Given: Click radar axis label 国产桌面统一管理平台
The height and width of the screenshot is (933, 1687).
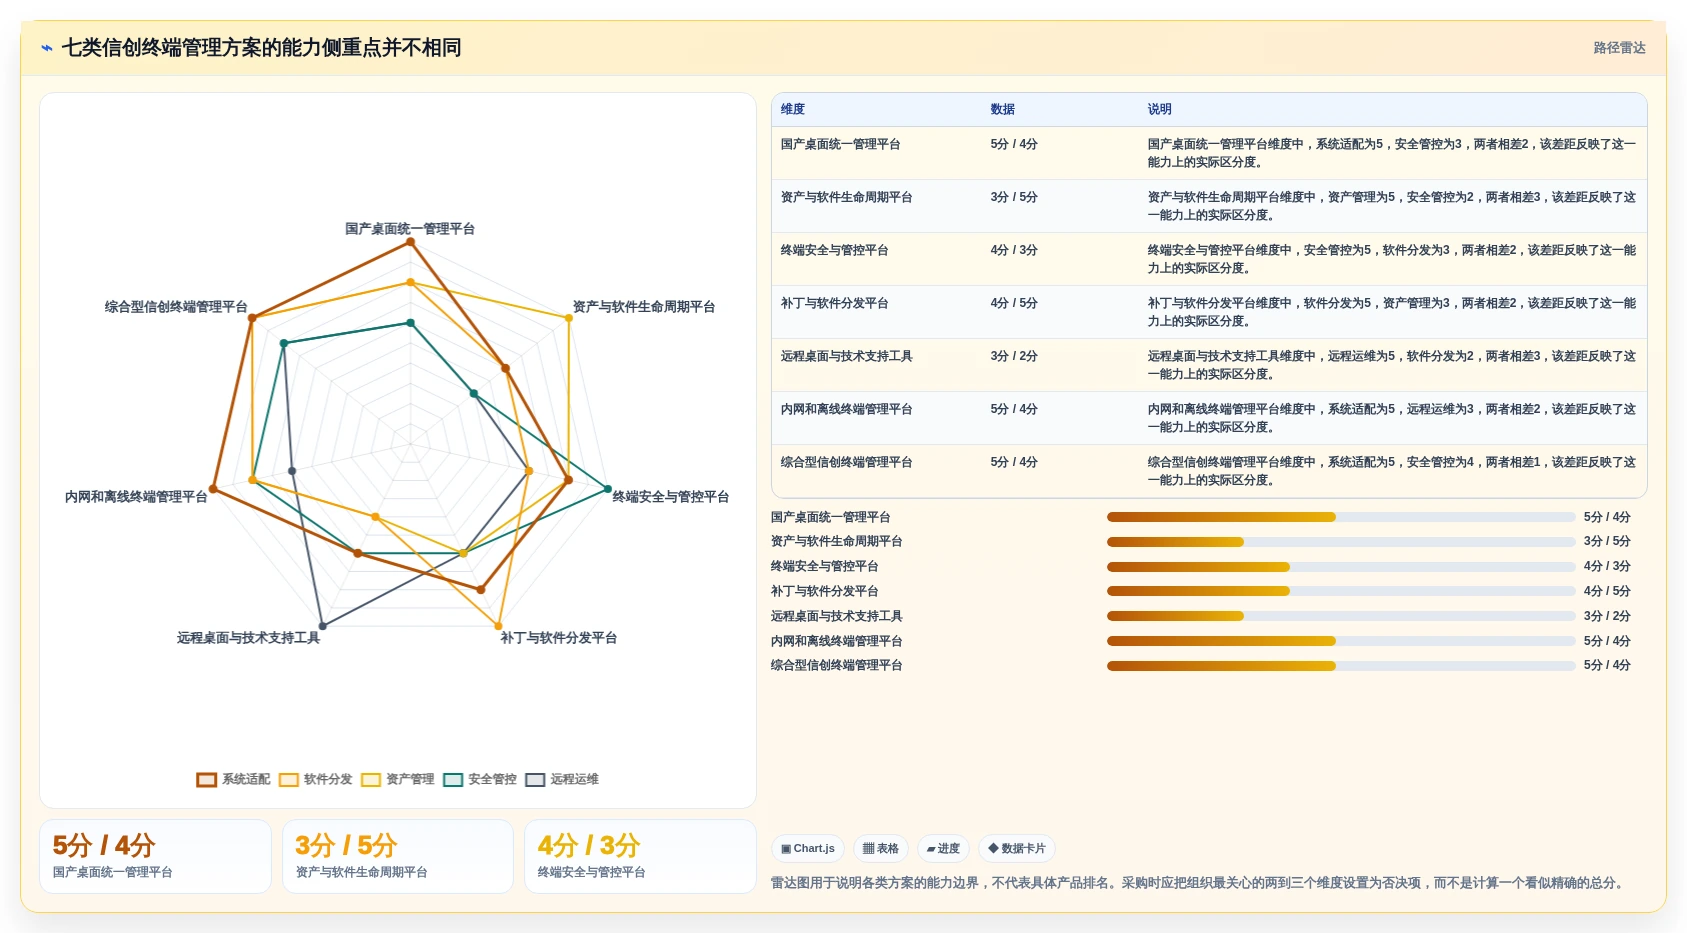Looking at the screenshot, I should pyautogui.click(x=410, y=229).
